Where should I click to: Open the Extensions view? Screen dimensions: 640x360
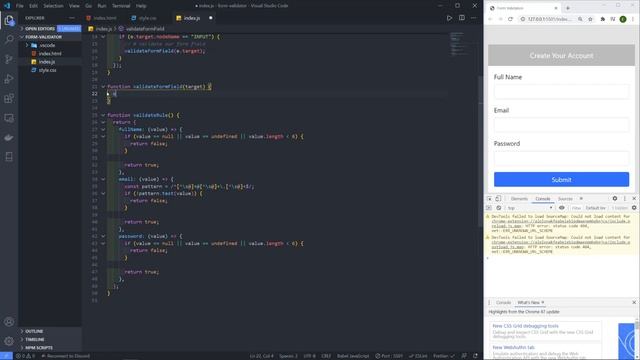9,98
